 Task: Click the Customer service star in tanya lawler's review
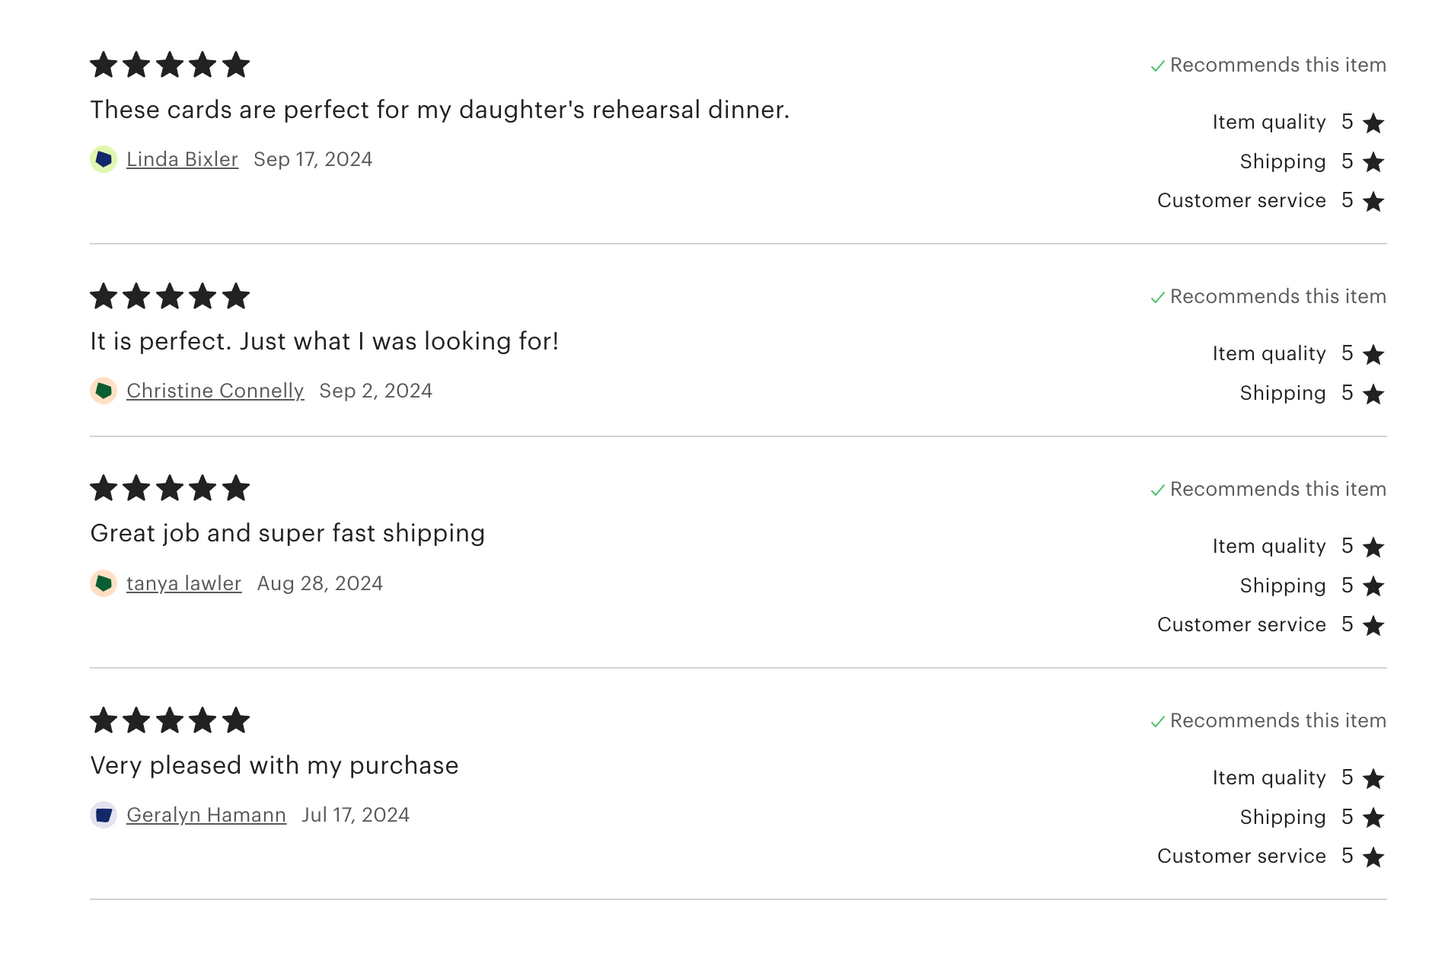pos(1374,626)
